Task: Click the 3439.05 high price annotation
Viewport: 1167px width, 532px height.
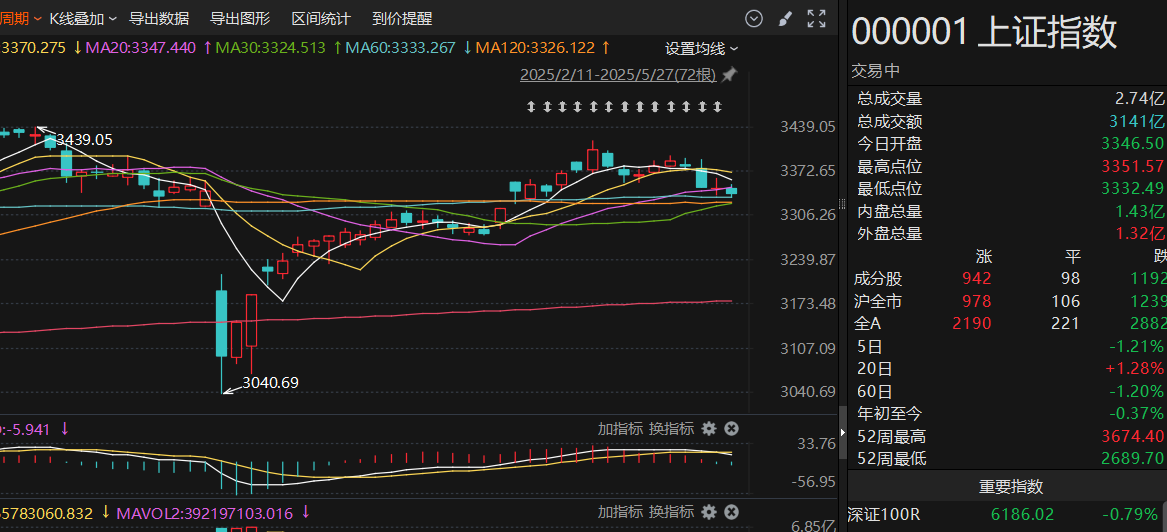Action: pos(84,140)
